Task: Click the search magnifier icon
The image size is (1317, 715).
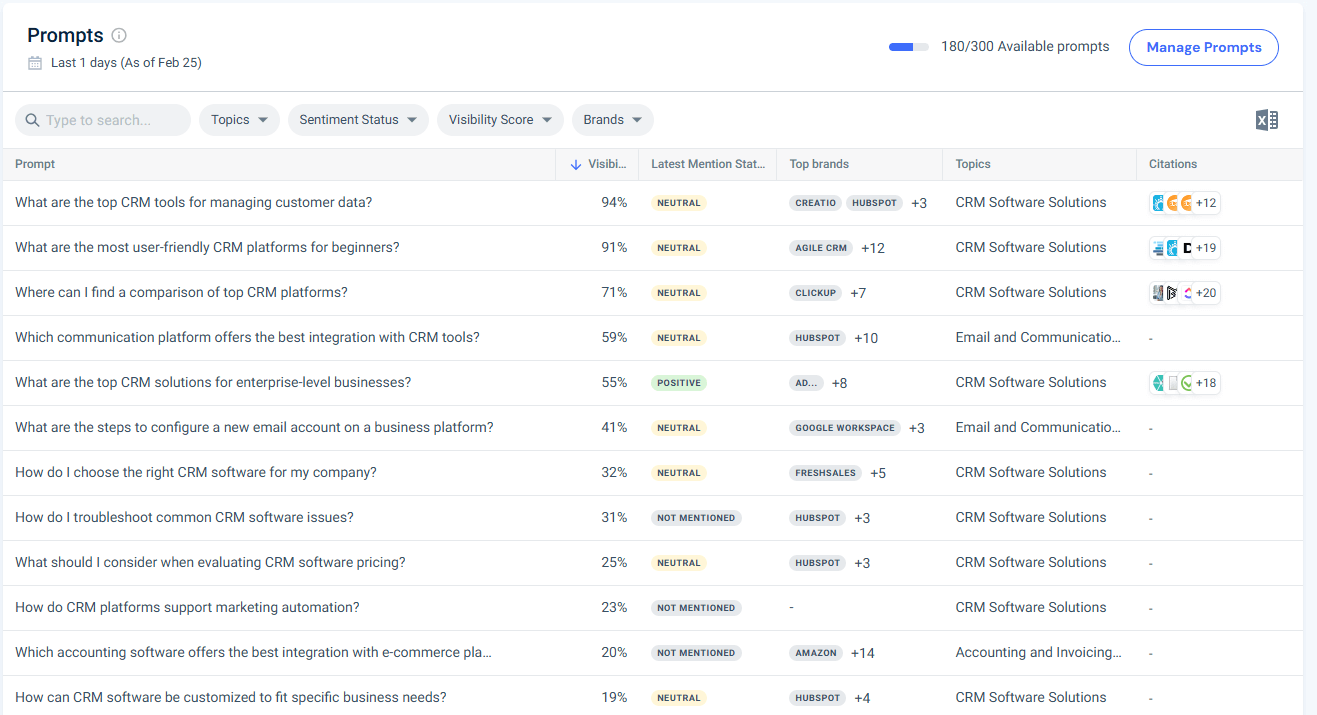Action: pos(33,120)
